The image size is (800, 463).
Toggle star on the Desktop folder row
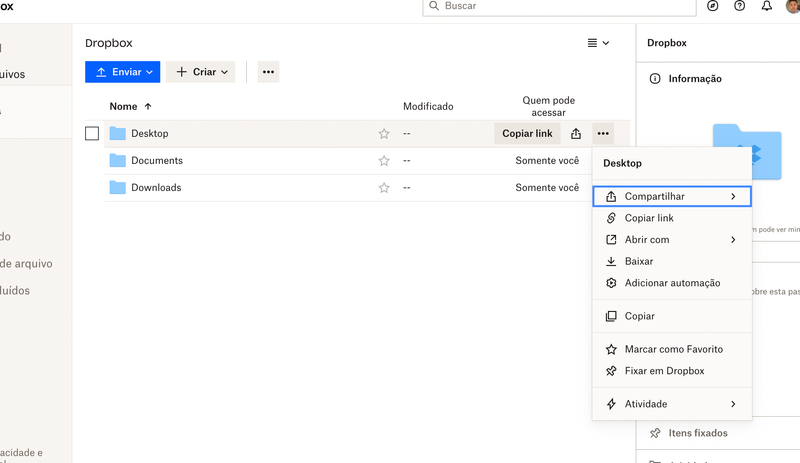pos(384,134)
